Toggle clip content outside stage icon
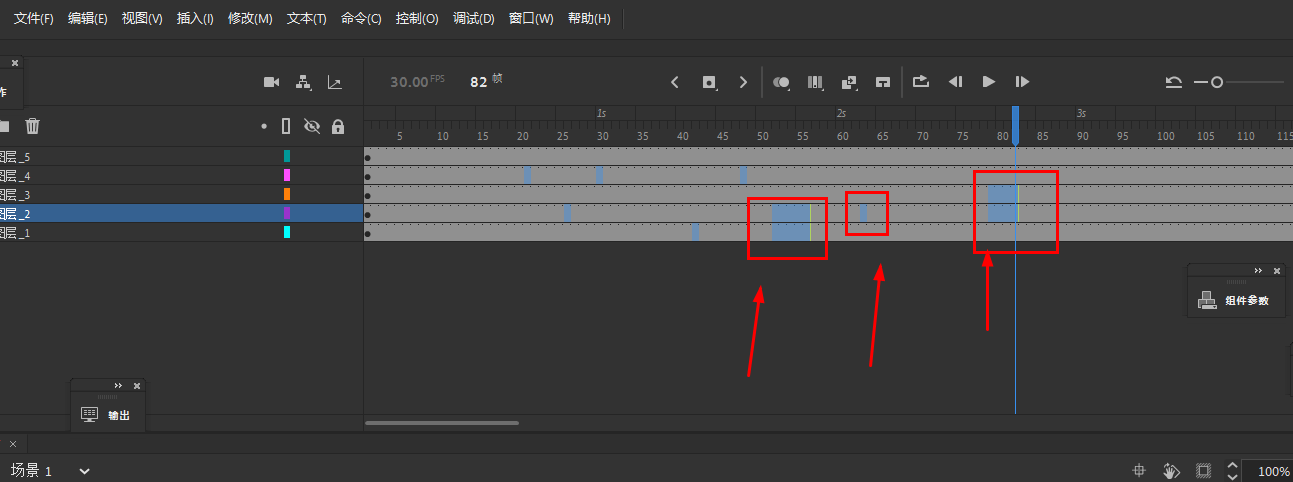 pos(1203,471)
